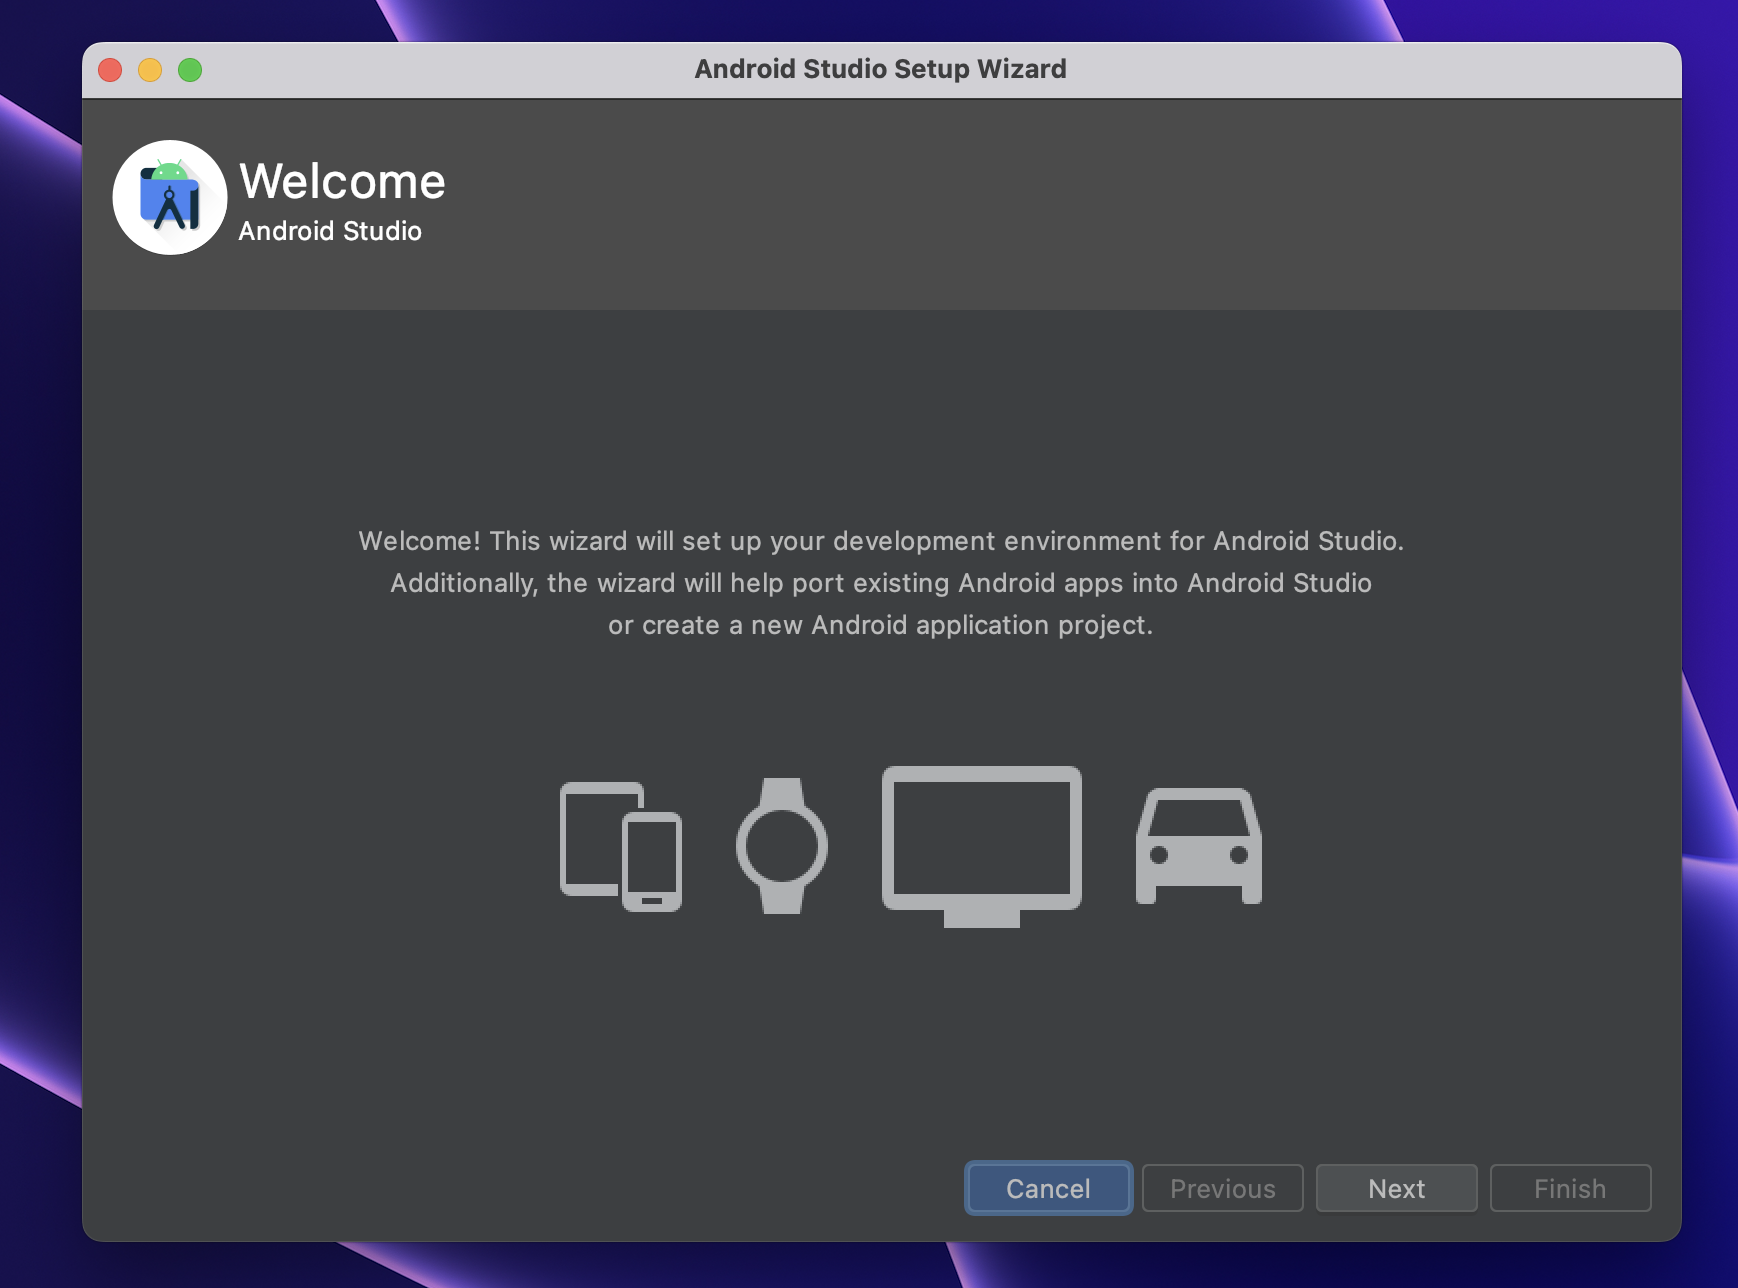
Task: Minimize the wizard with yellow button
Action: [x=150, y=70]
